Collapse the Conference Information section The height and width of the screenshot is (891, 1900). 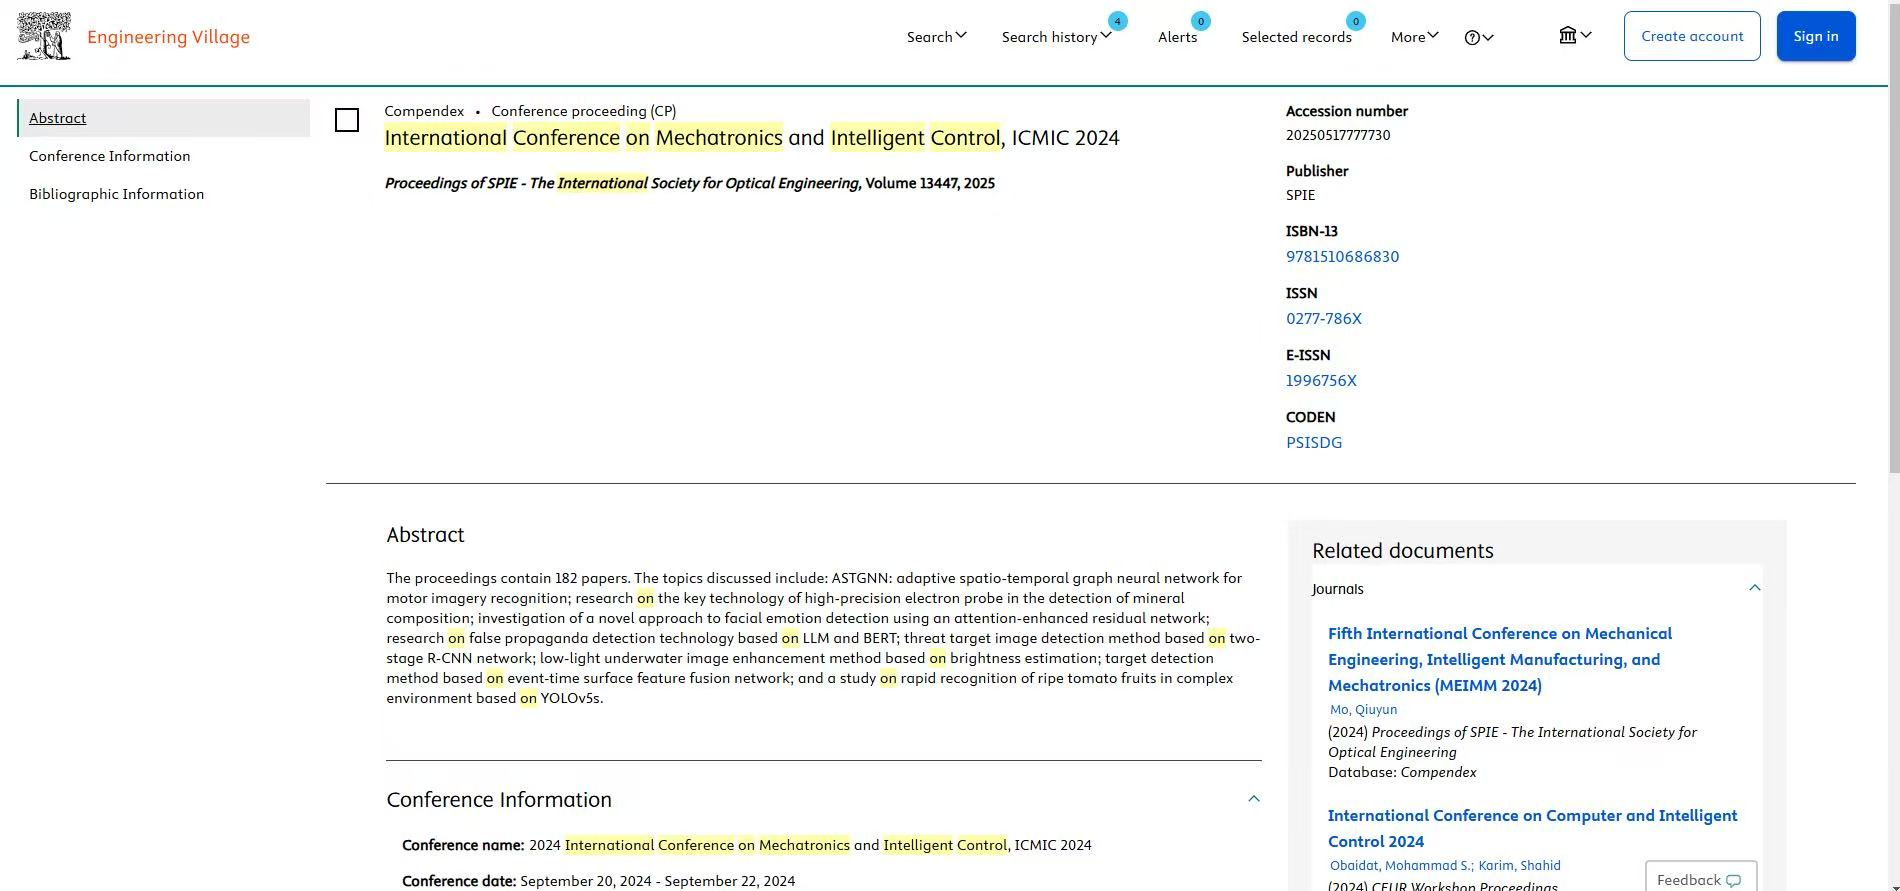(x=1254, y=799)
